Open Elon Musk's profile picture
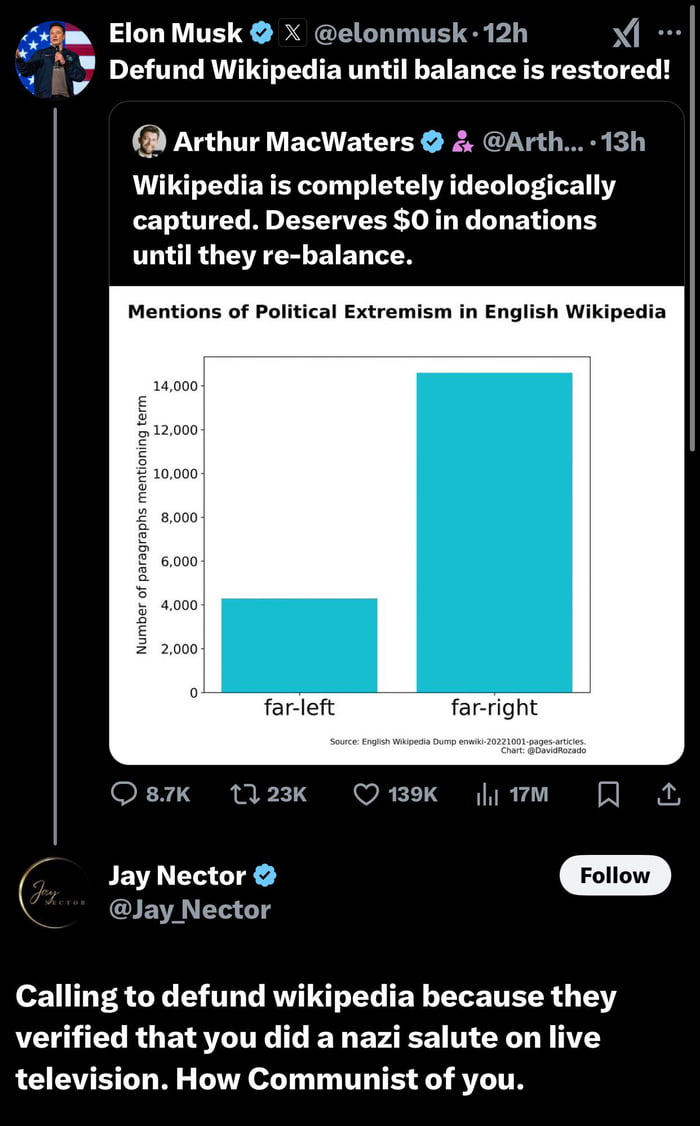Viewport: 700px width, 1126px height. [x=55, y=61]
